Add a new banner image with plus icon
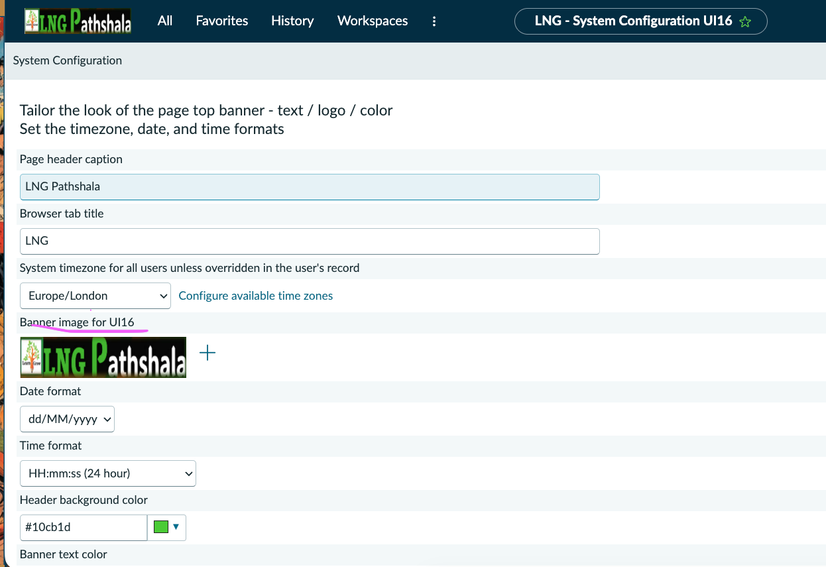 [208, 353]
